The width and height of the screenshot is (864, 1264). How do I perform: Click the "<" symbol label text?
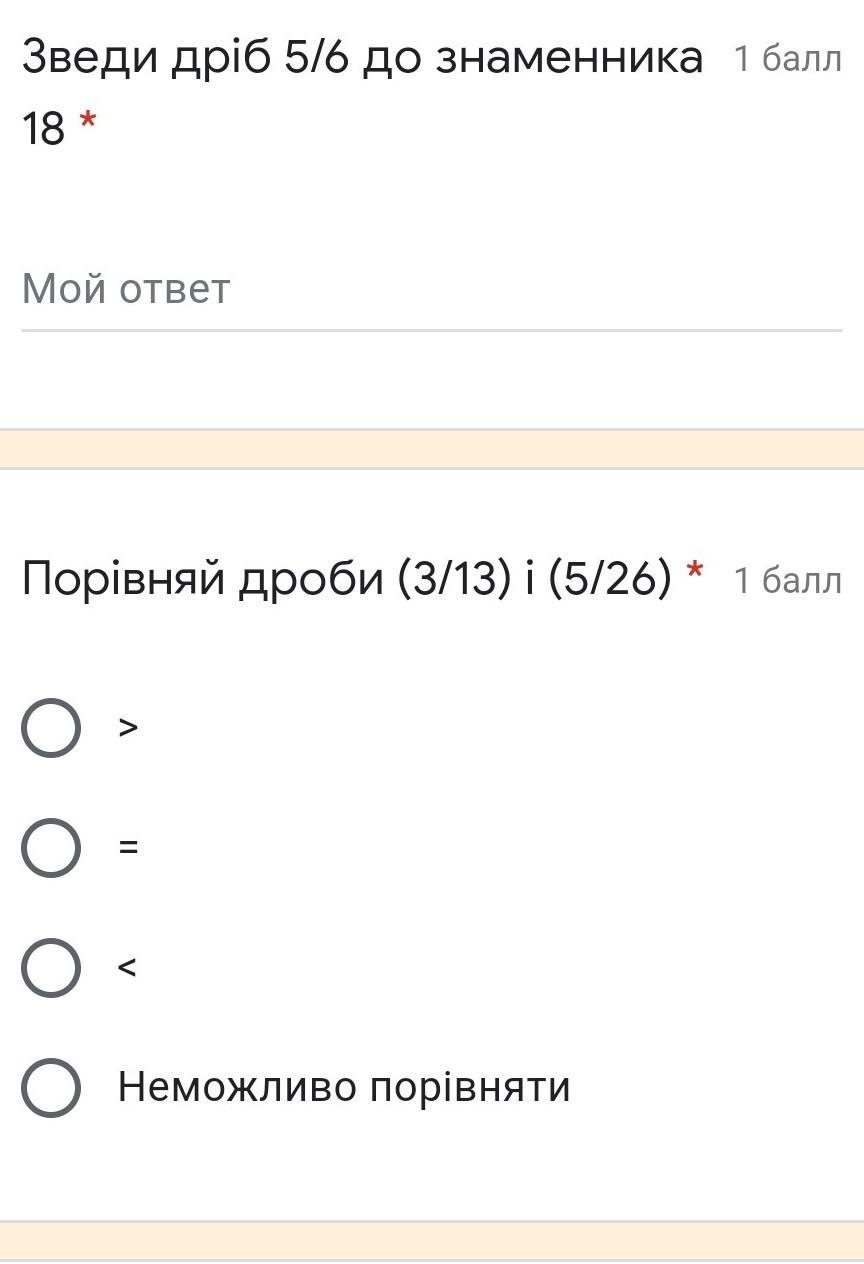127,968
